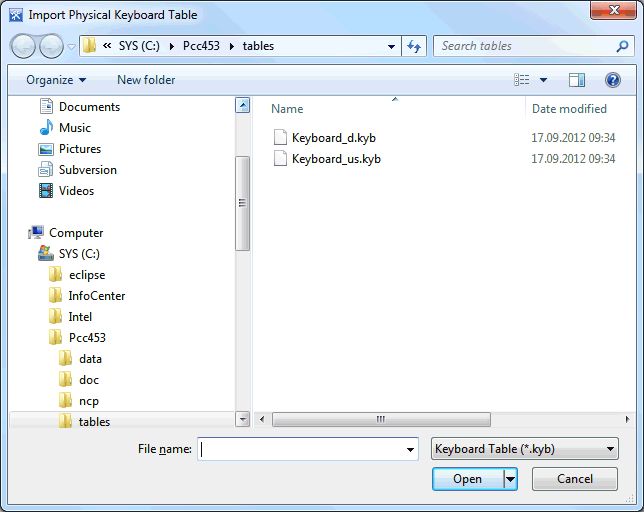Close the Import Physical Keyboard Table dialog
The height and width of the screenshot is (512, 644).
click(x=614, y=10)
